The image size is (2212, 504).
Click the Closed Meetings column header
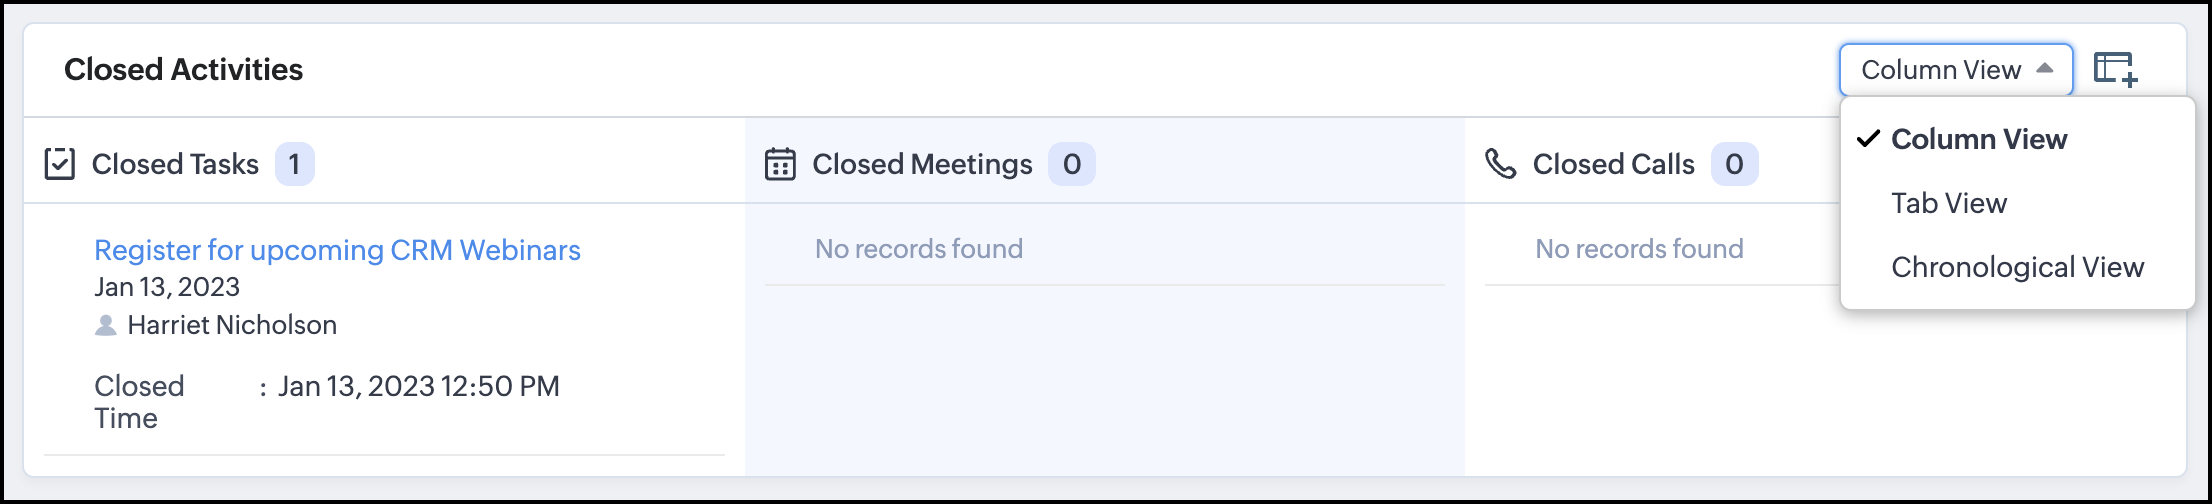coord(922,164)
